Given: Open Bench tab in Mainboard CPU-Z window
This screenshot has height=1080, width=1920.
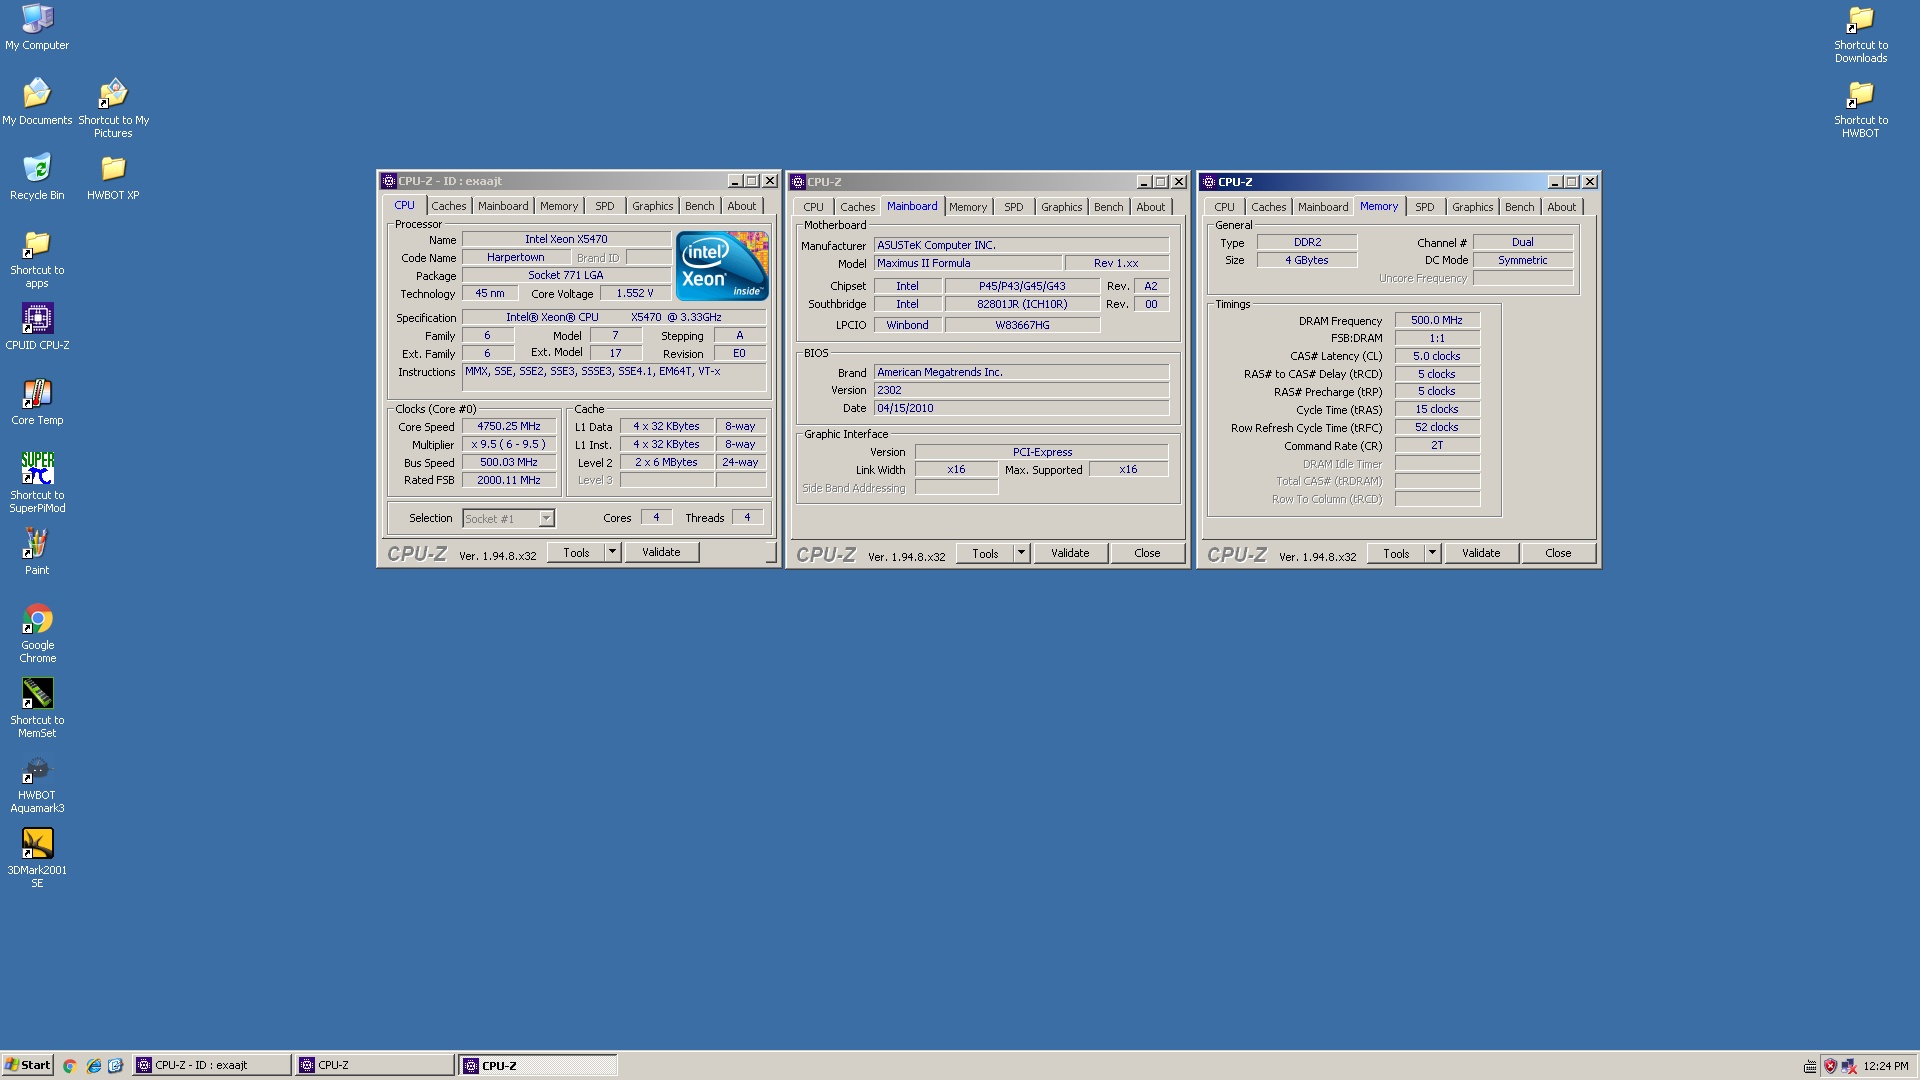Looking at the screenshot, I should click(x=1109, y=207).
